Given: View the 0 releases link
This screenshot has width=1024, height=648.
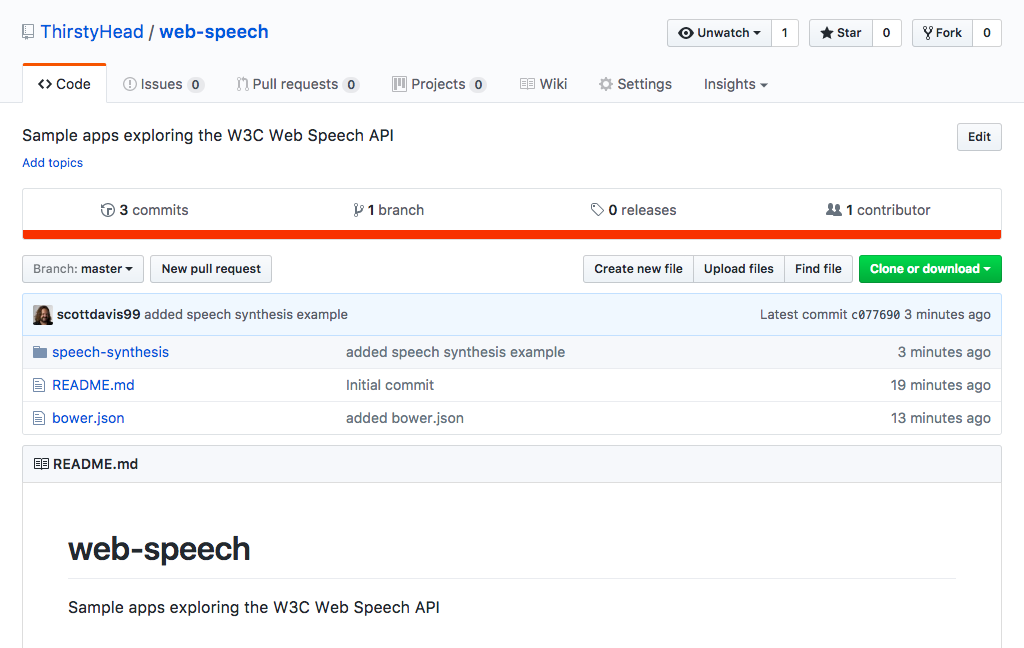Looking at the screenshot, I should click(633, 210).
